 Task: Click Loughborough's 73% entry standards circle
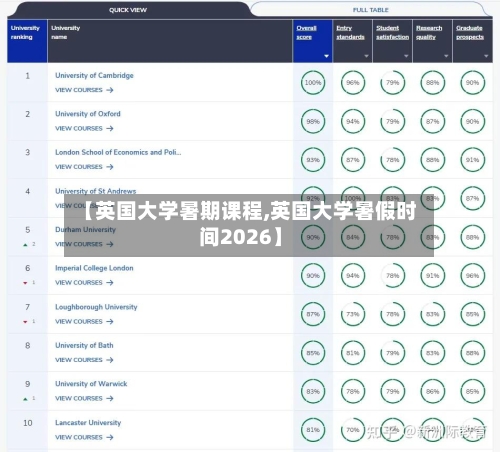coord(353,314)
